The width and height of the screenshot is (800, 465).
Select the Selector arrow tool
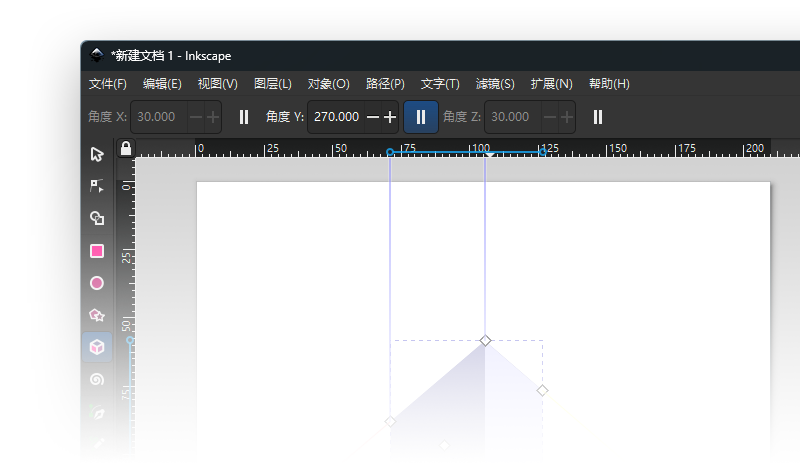point(97,154)
